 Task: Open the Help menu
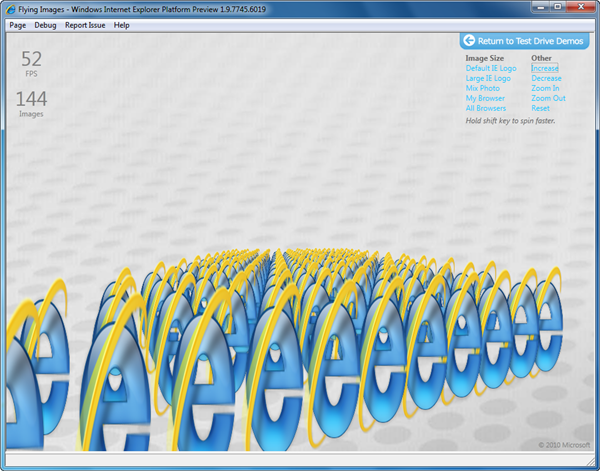(x=122, y=25)
